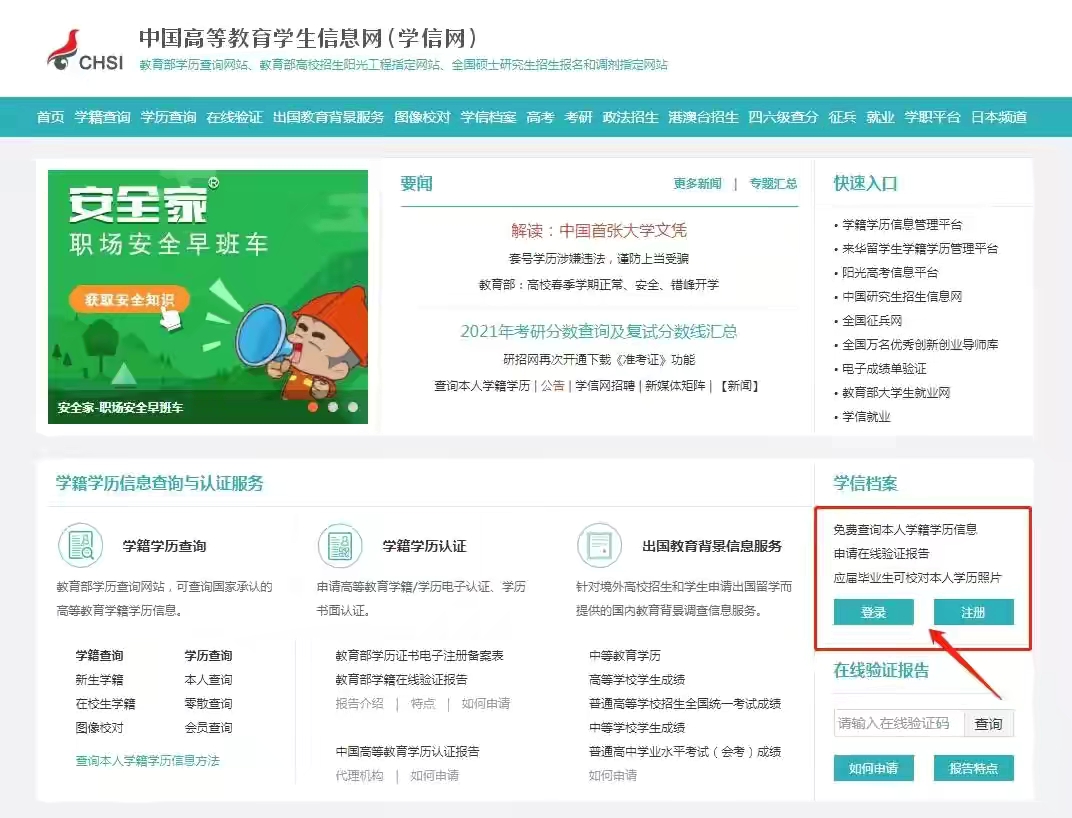This screenshot has height=818, width=1072.
Task: Switch to the 在线验证 nav tab
Action: point(236,117)
